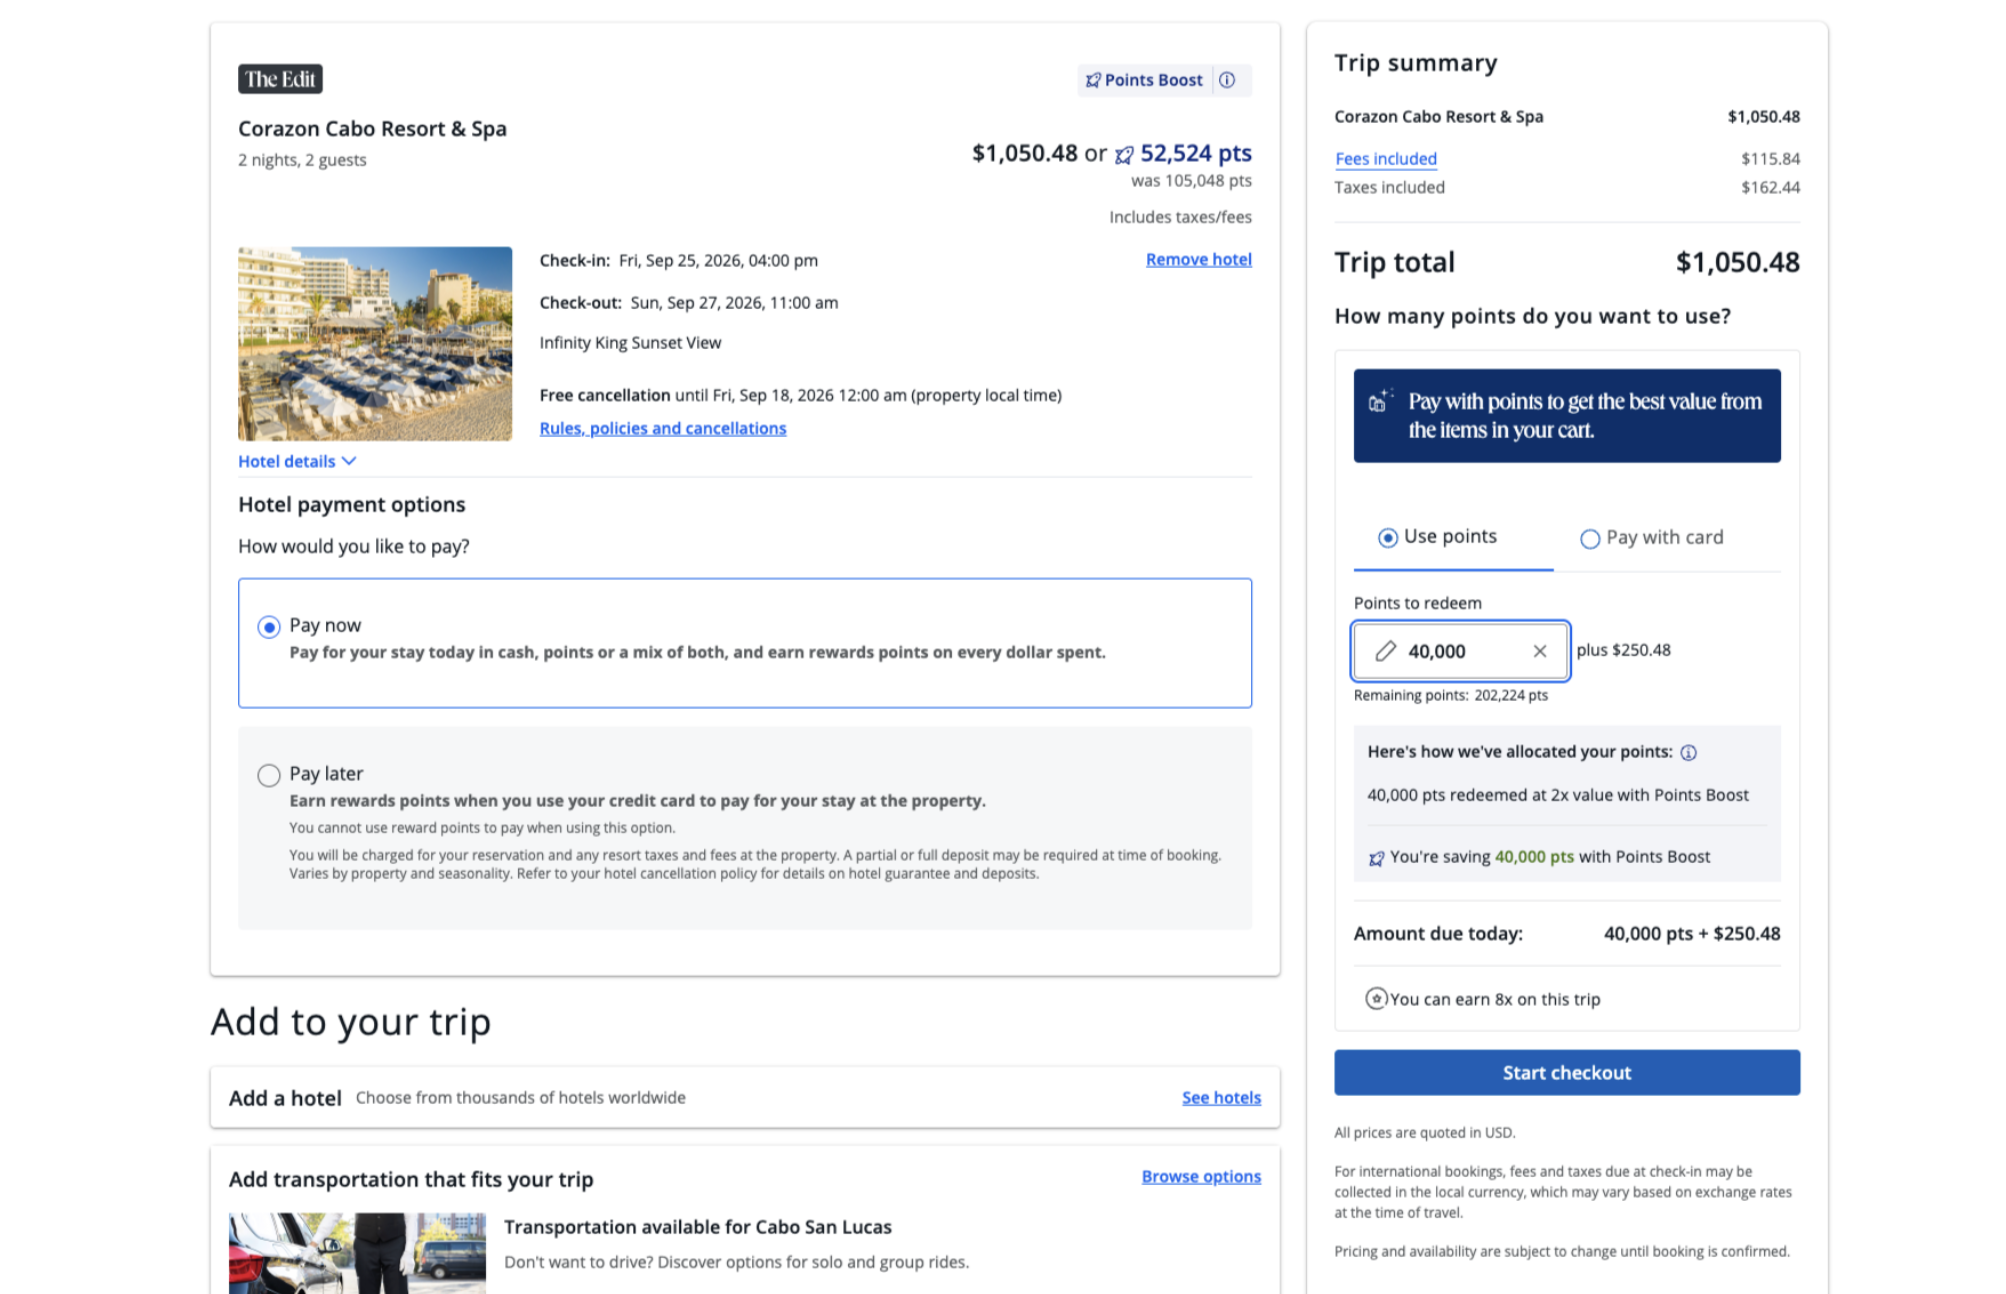
Task: Click the rocket icon beside 52,524 pts
Action: (1124, 154)
